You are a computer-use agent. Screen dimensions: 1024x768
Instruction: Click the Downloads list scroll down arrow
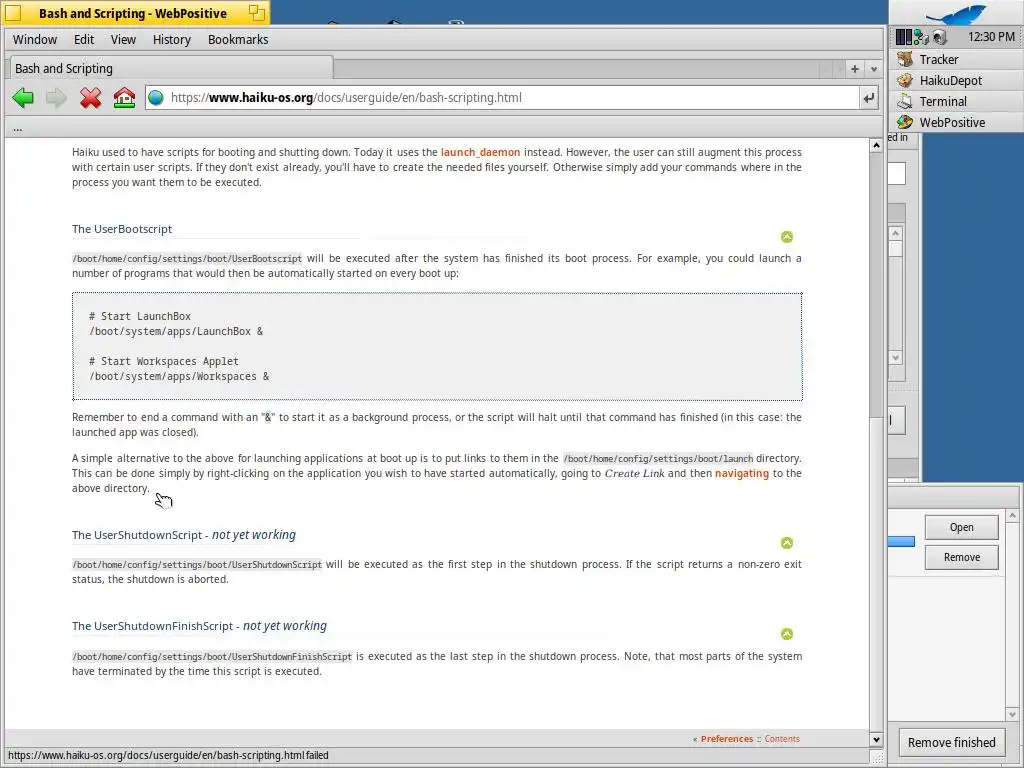1012,714
